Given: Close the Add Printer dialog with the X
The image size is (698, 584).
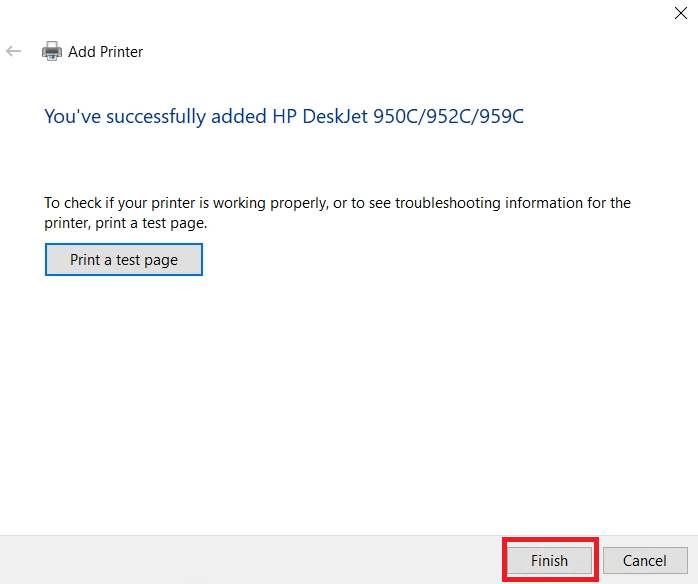Looking at the screenshot, I should click(681, 13).
